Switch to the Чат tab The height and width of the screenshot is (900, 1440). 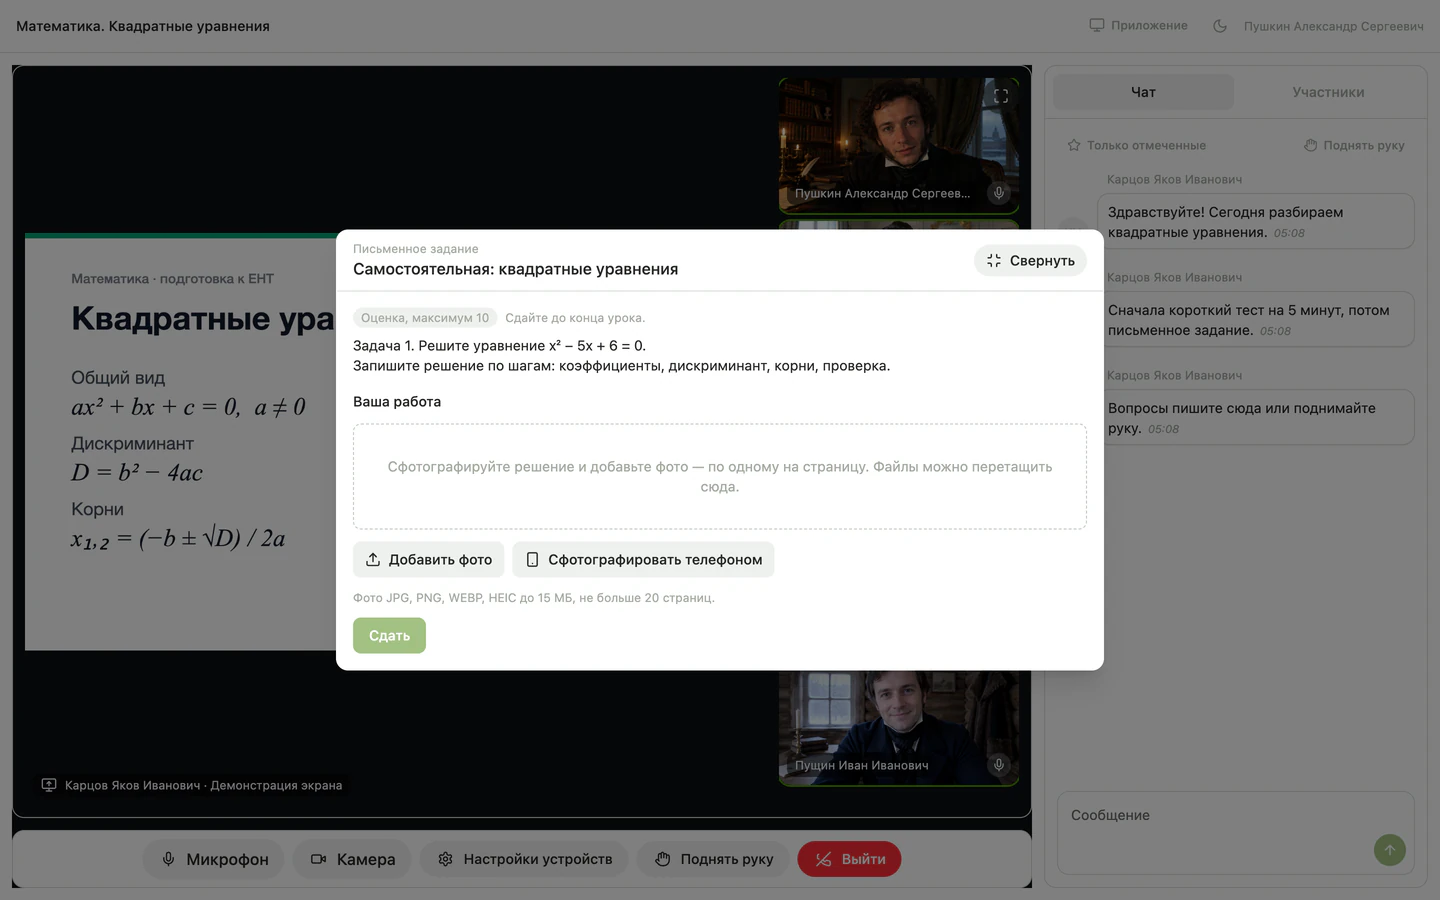click(1143, 92)
